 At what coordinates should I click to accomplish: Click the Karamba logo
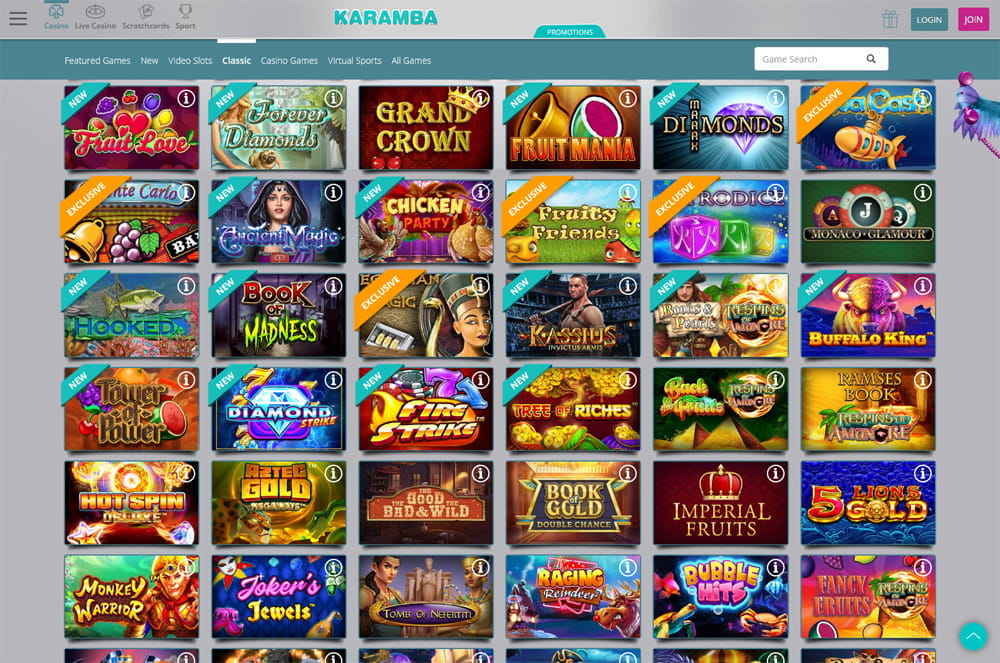pos(386,18)
